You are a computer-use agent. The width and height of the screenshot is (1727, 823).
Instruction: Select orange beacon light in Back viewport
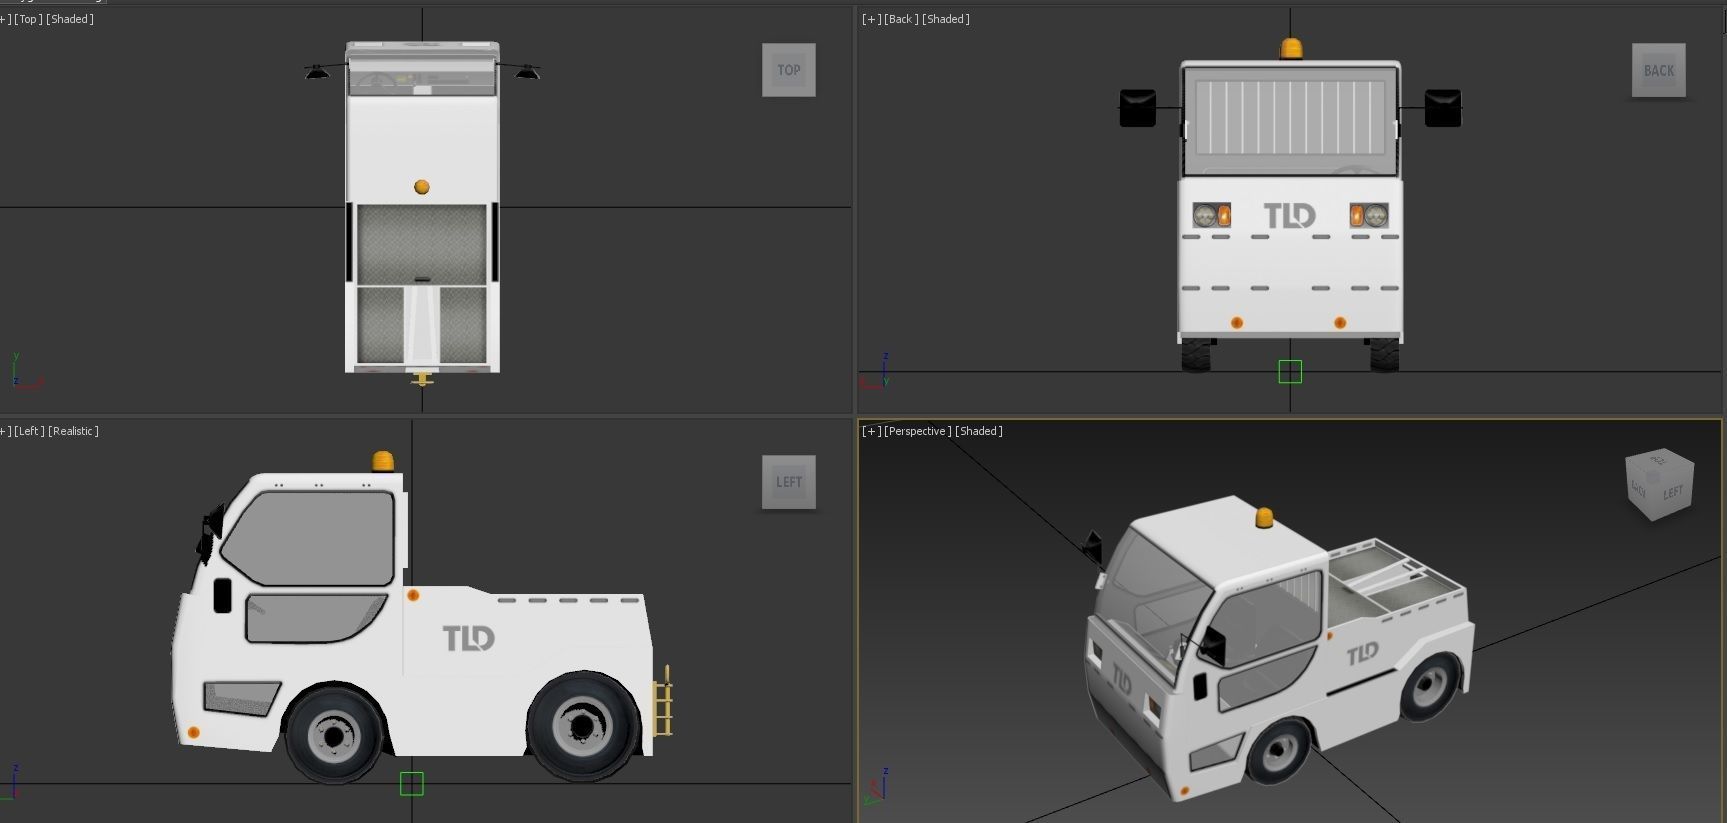pos(1291,49)
